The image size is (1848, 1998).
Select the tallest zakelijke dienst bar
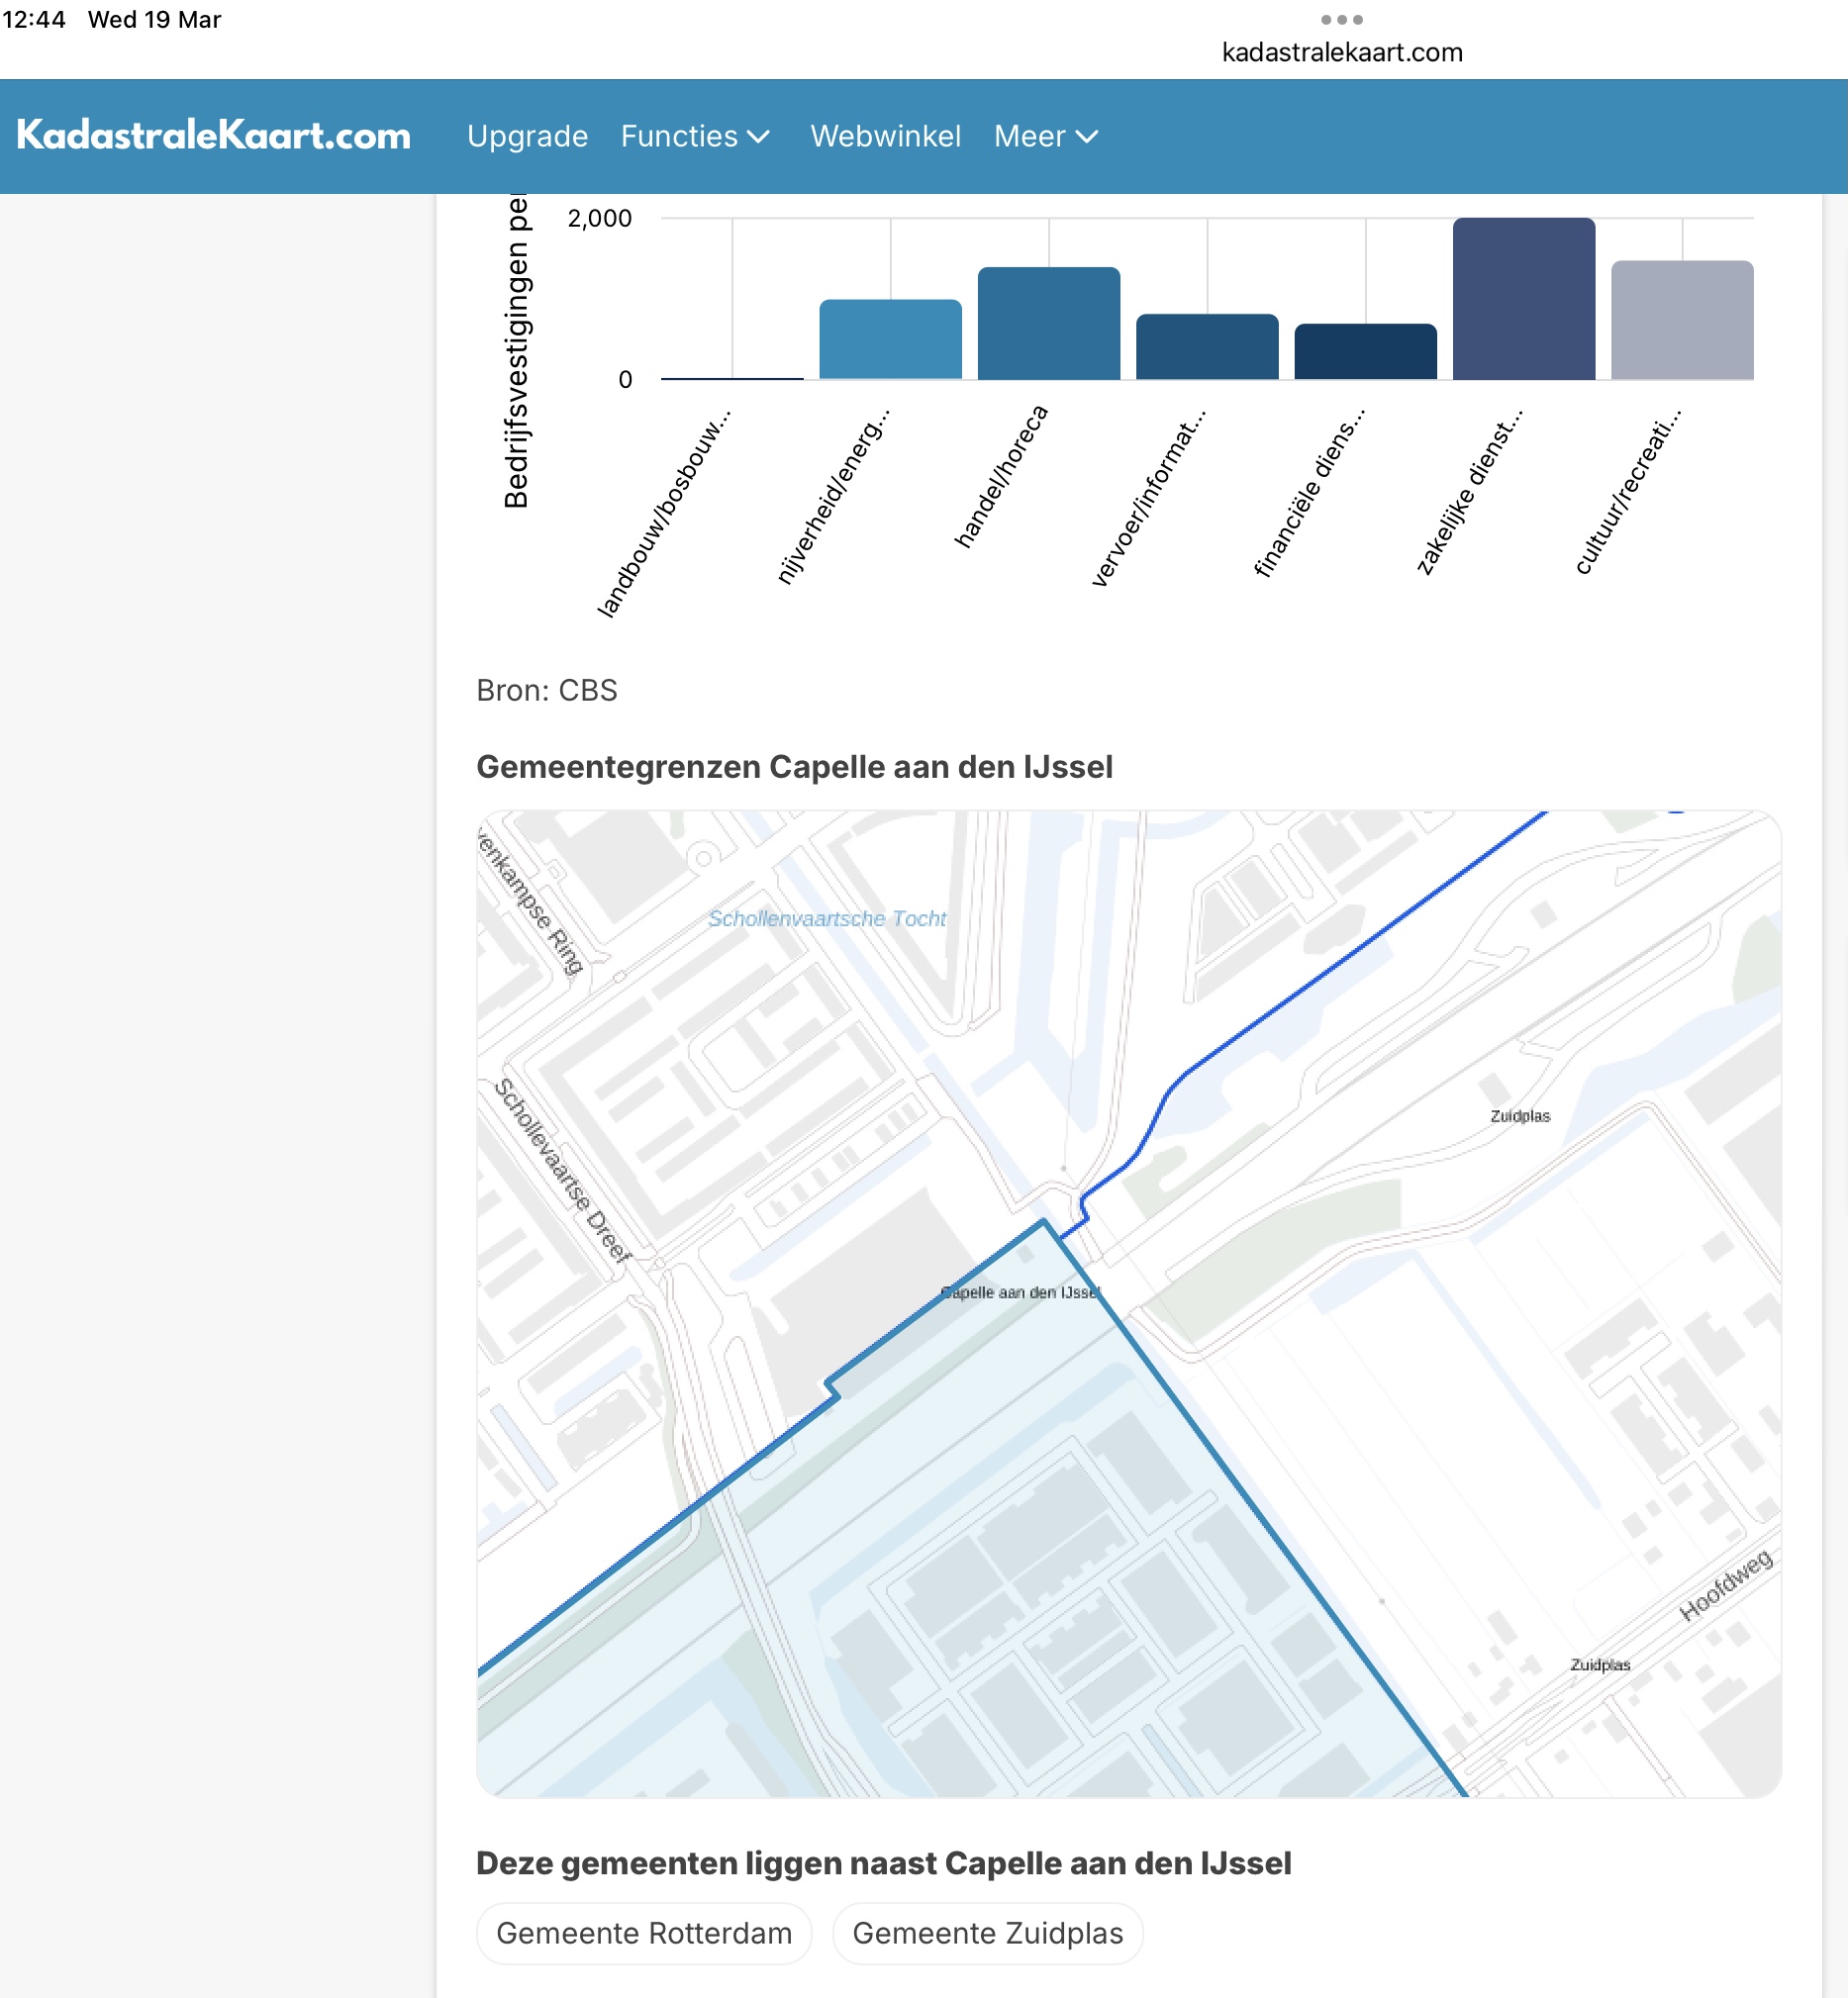1523,299
